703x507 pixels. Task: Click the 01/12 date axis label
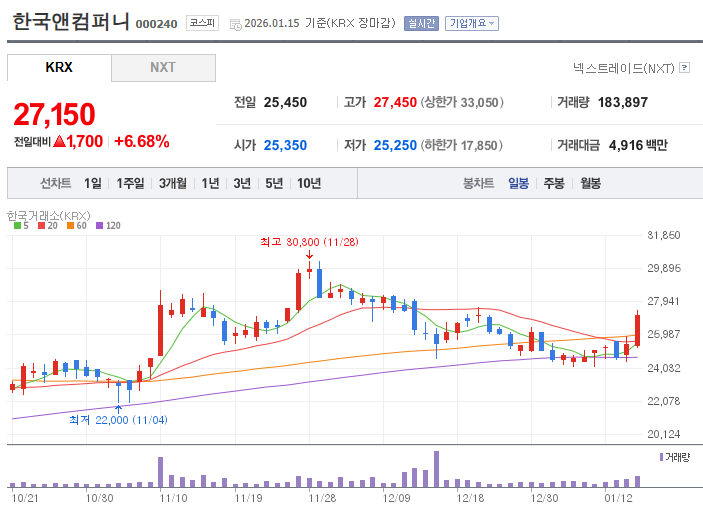click(x=618, y=498)
